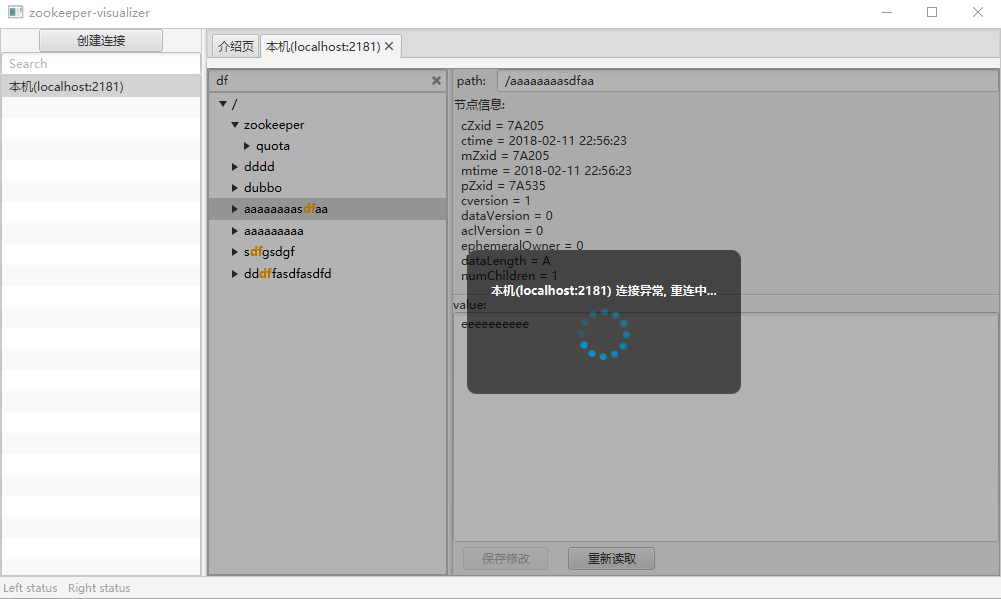Click the path field /aaaaaaaasdfaa

coord(747,80)
